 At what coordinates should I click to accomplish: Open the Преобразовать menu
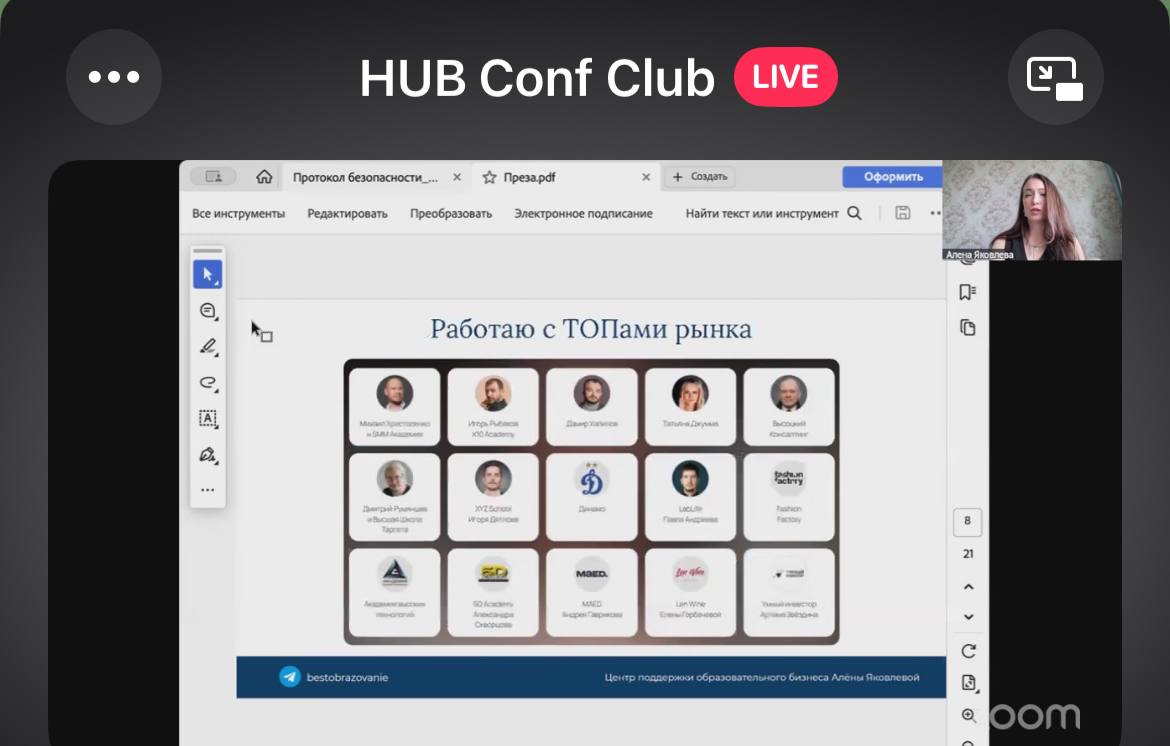coord(451,213)
